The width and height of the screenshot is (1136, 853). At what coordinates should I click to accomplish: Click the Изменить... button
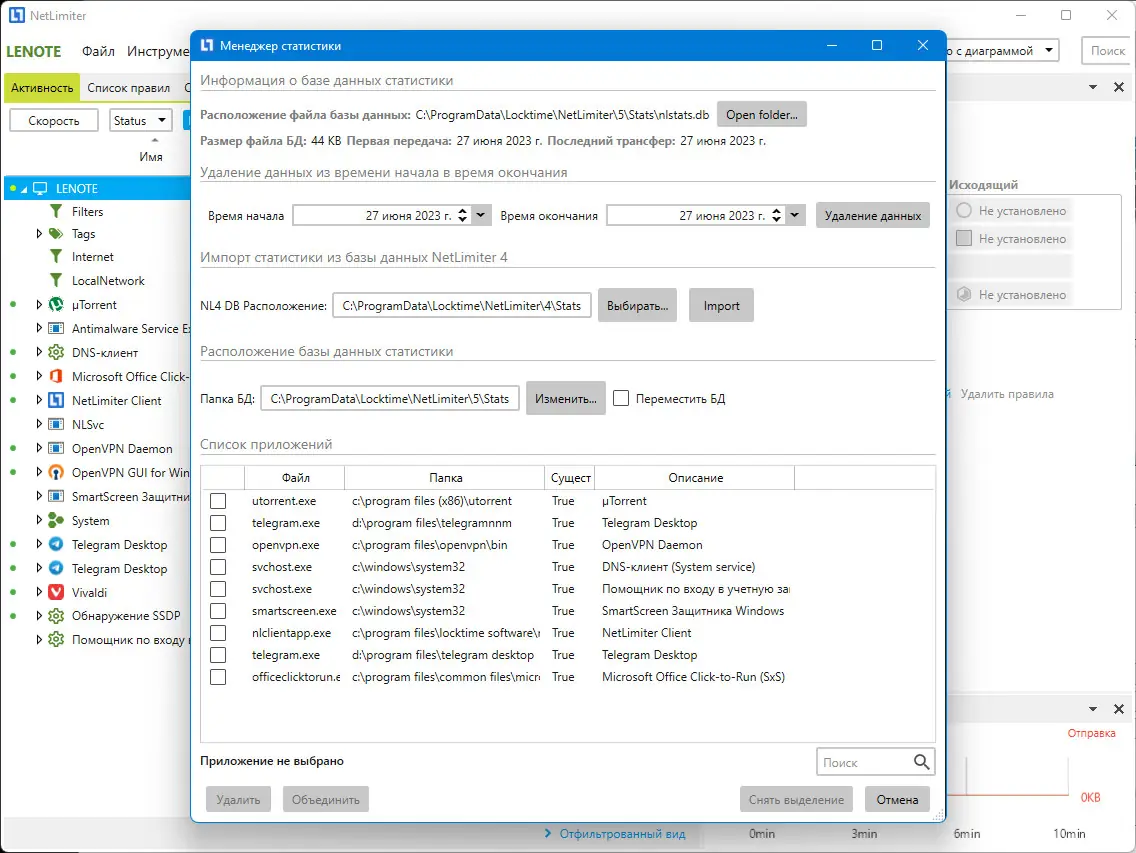566,399
